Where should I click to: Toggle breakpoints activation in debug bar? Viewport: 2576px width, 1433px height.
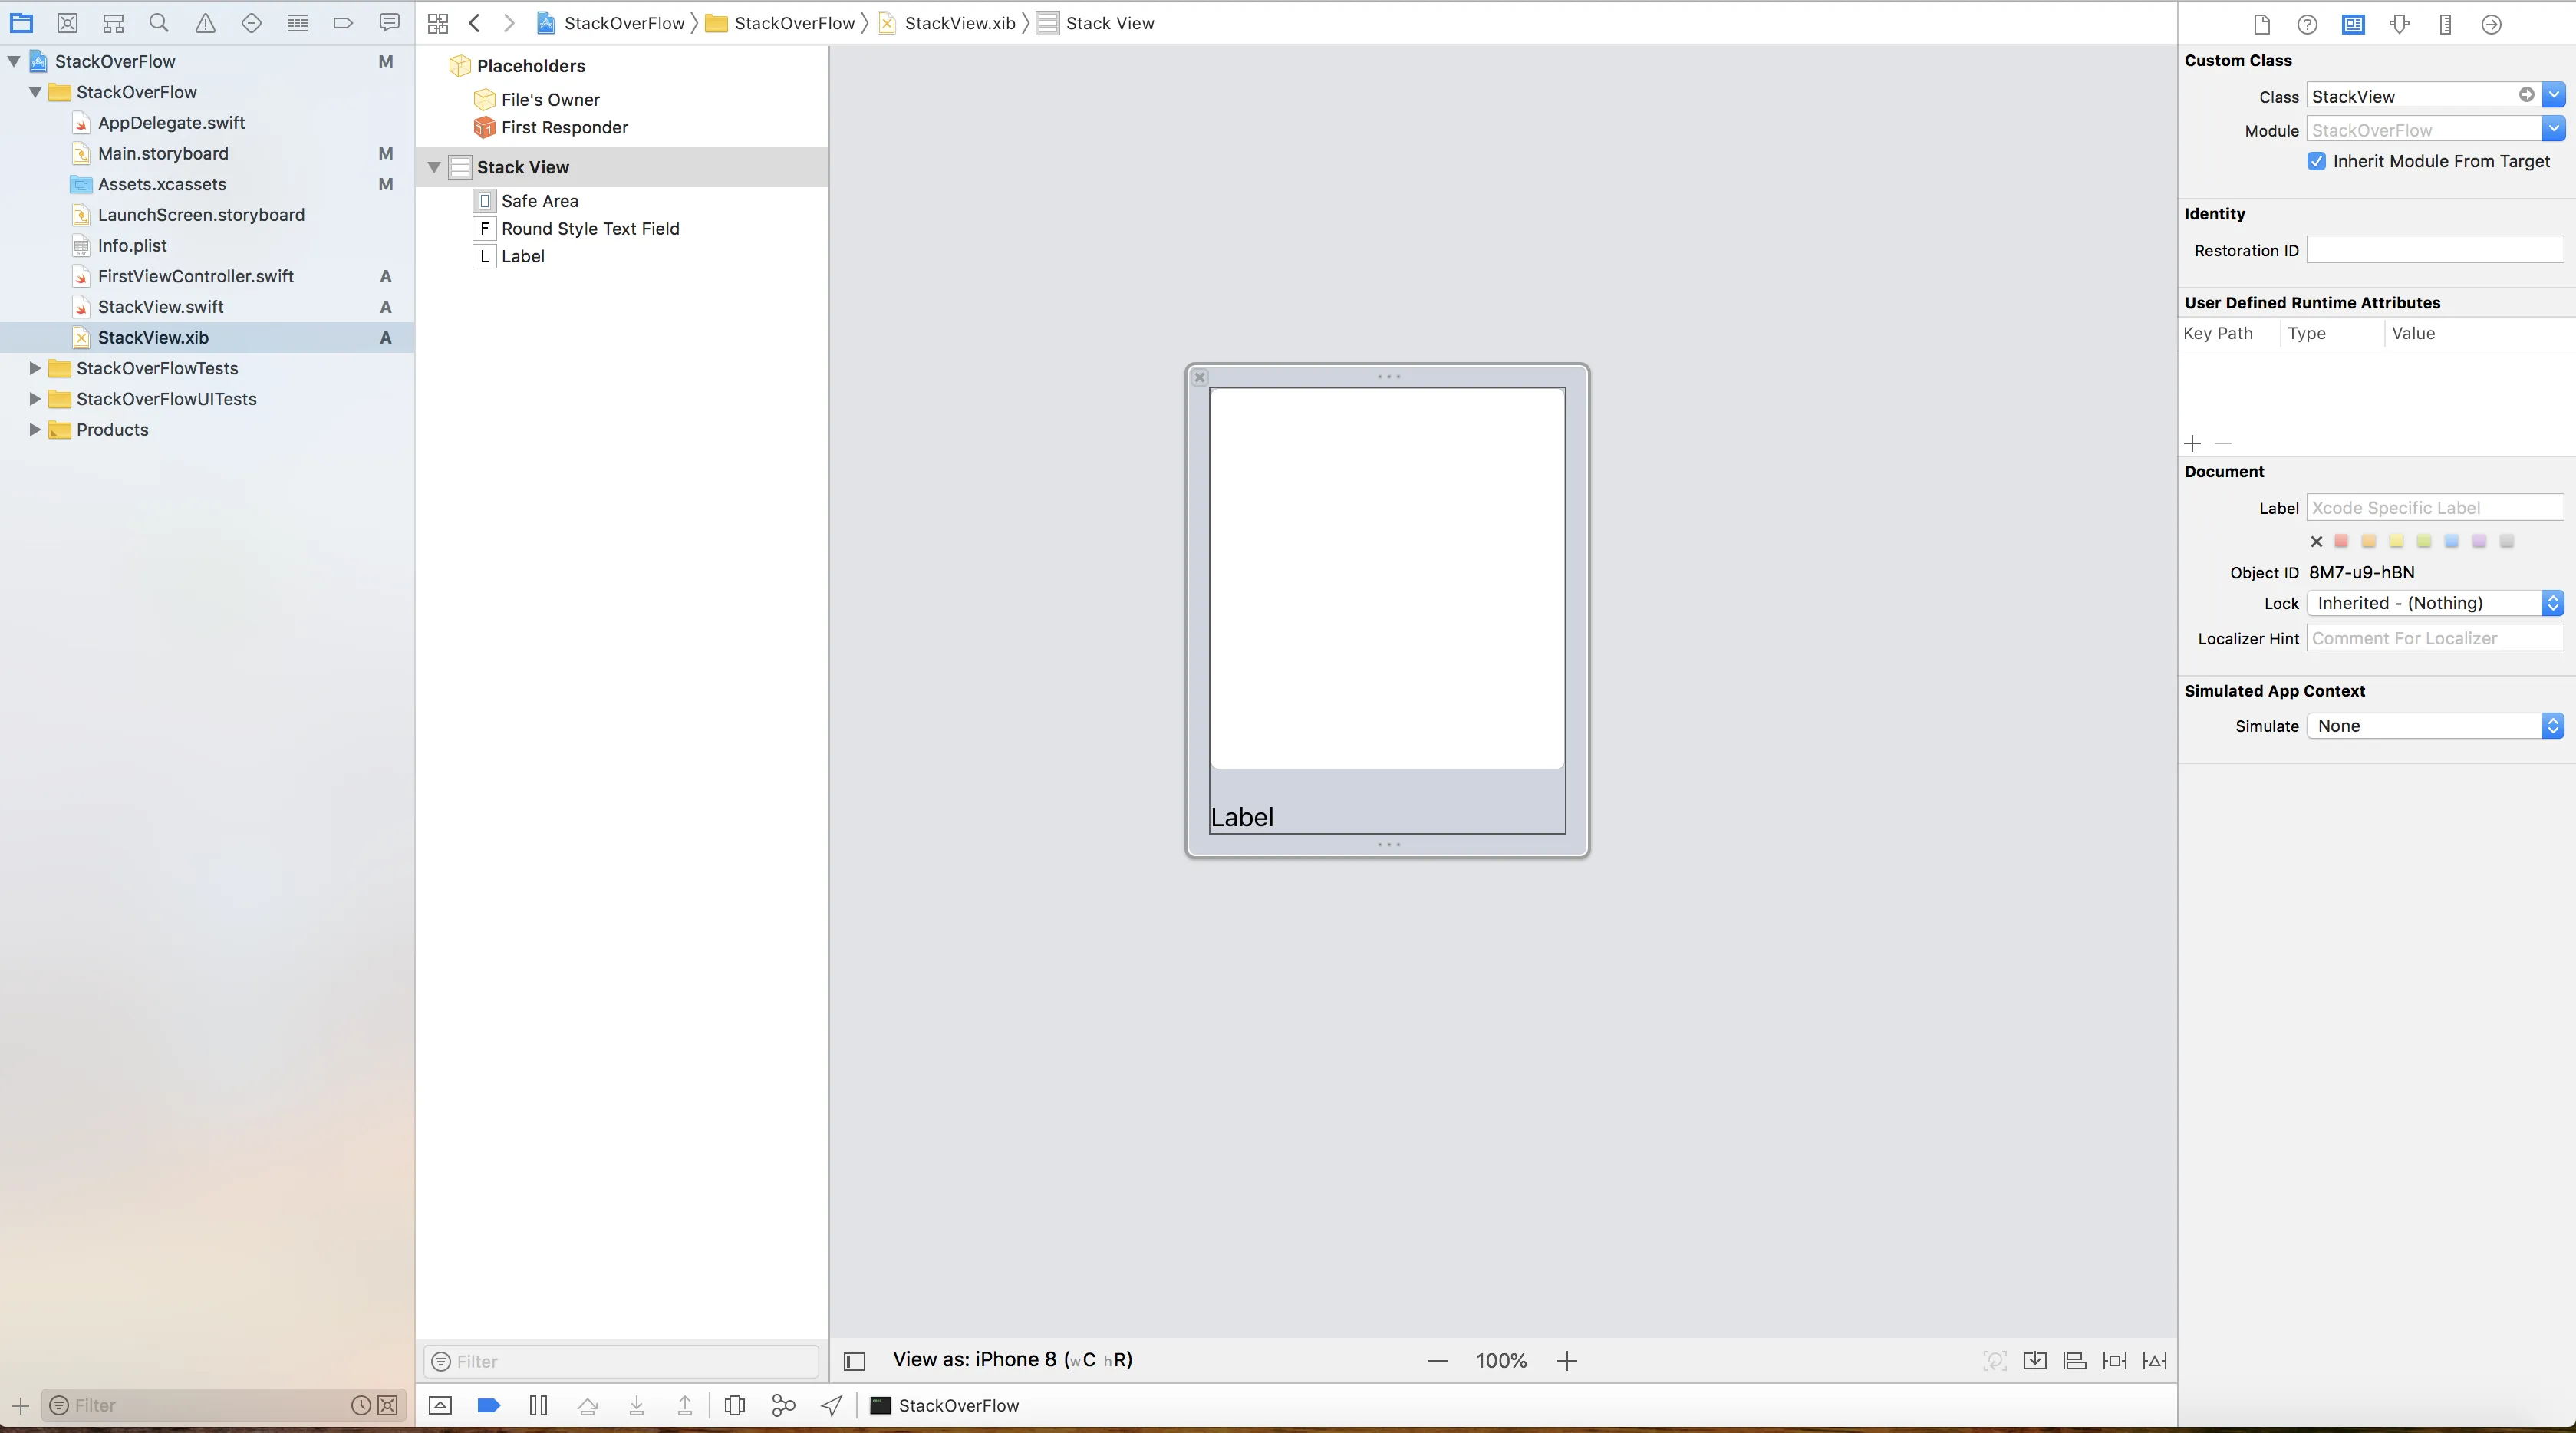[489, 1405]
